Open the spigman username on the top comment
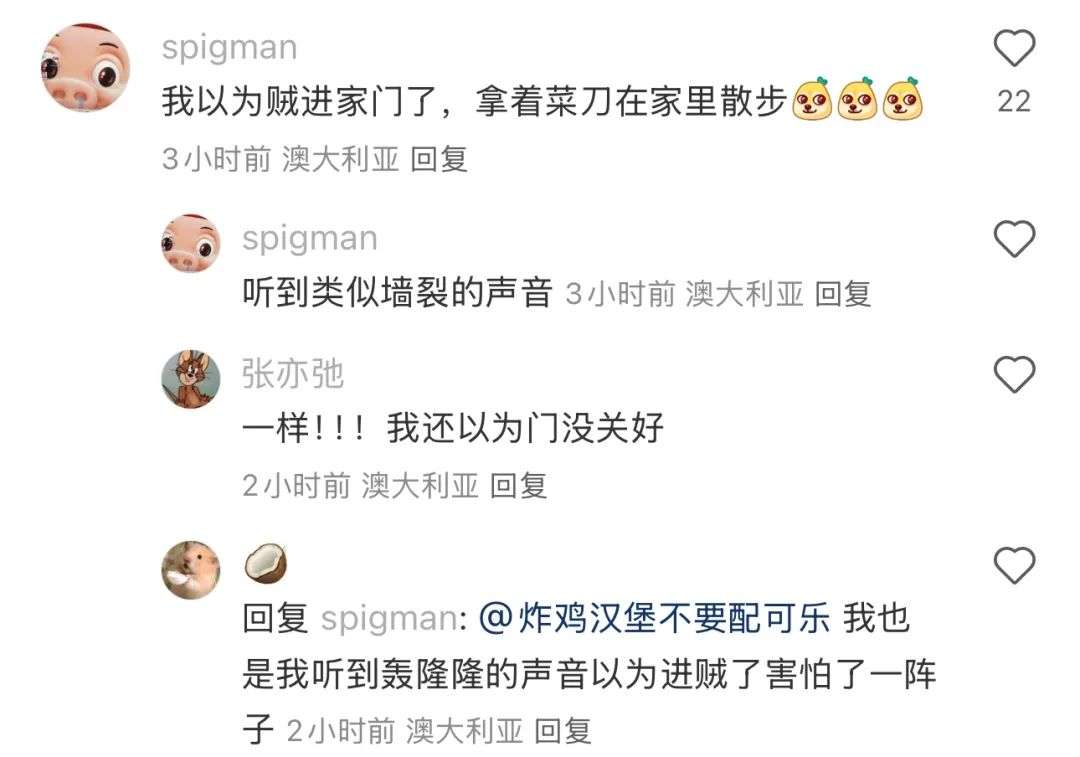 click(x=229, y=48)
